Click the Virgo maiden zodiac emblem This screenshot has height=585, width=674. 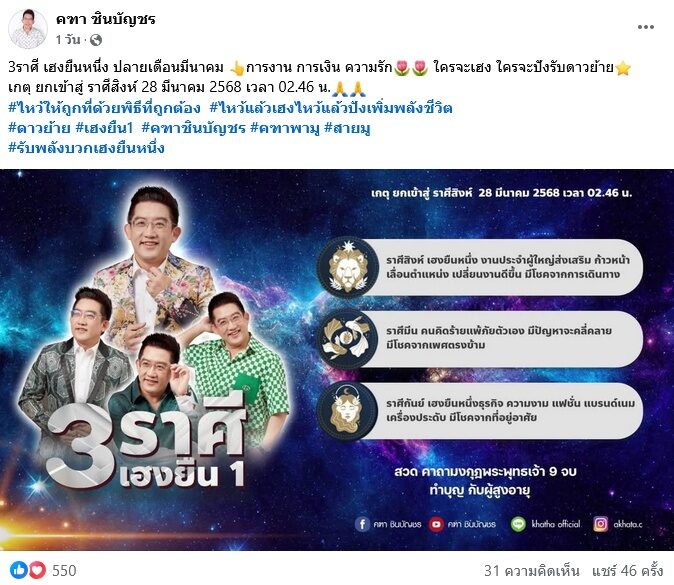347,411
